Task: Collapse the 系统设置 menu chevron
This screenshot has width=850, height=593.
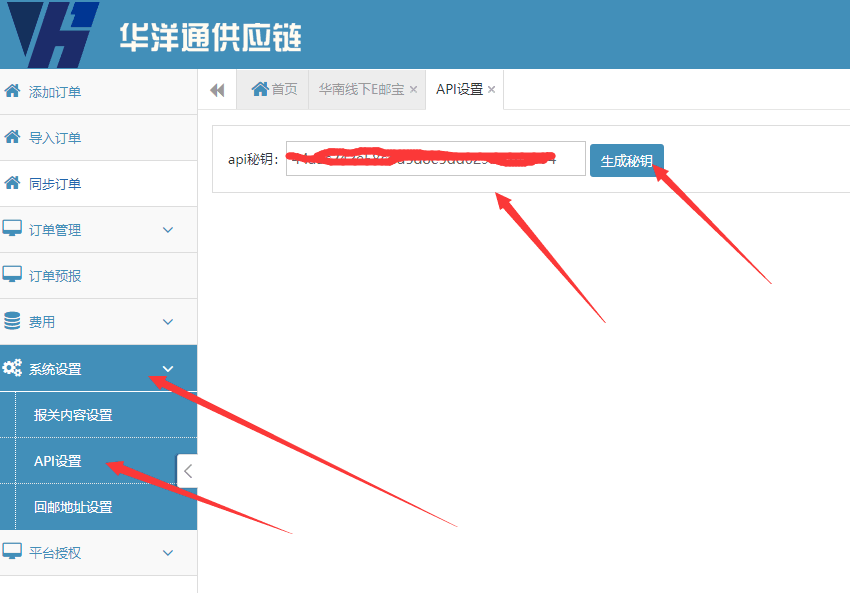Action: pyautogui.click(x=168, y=369)
